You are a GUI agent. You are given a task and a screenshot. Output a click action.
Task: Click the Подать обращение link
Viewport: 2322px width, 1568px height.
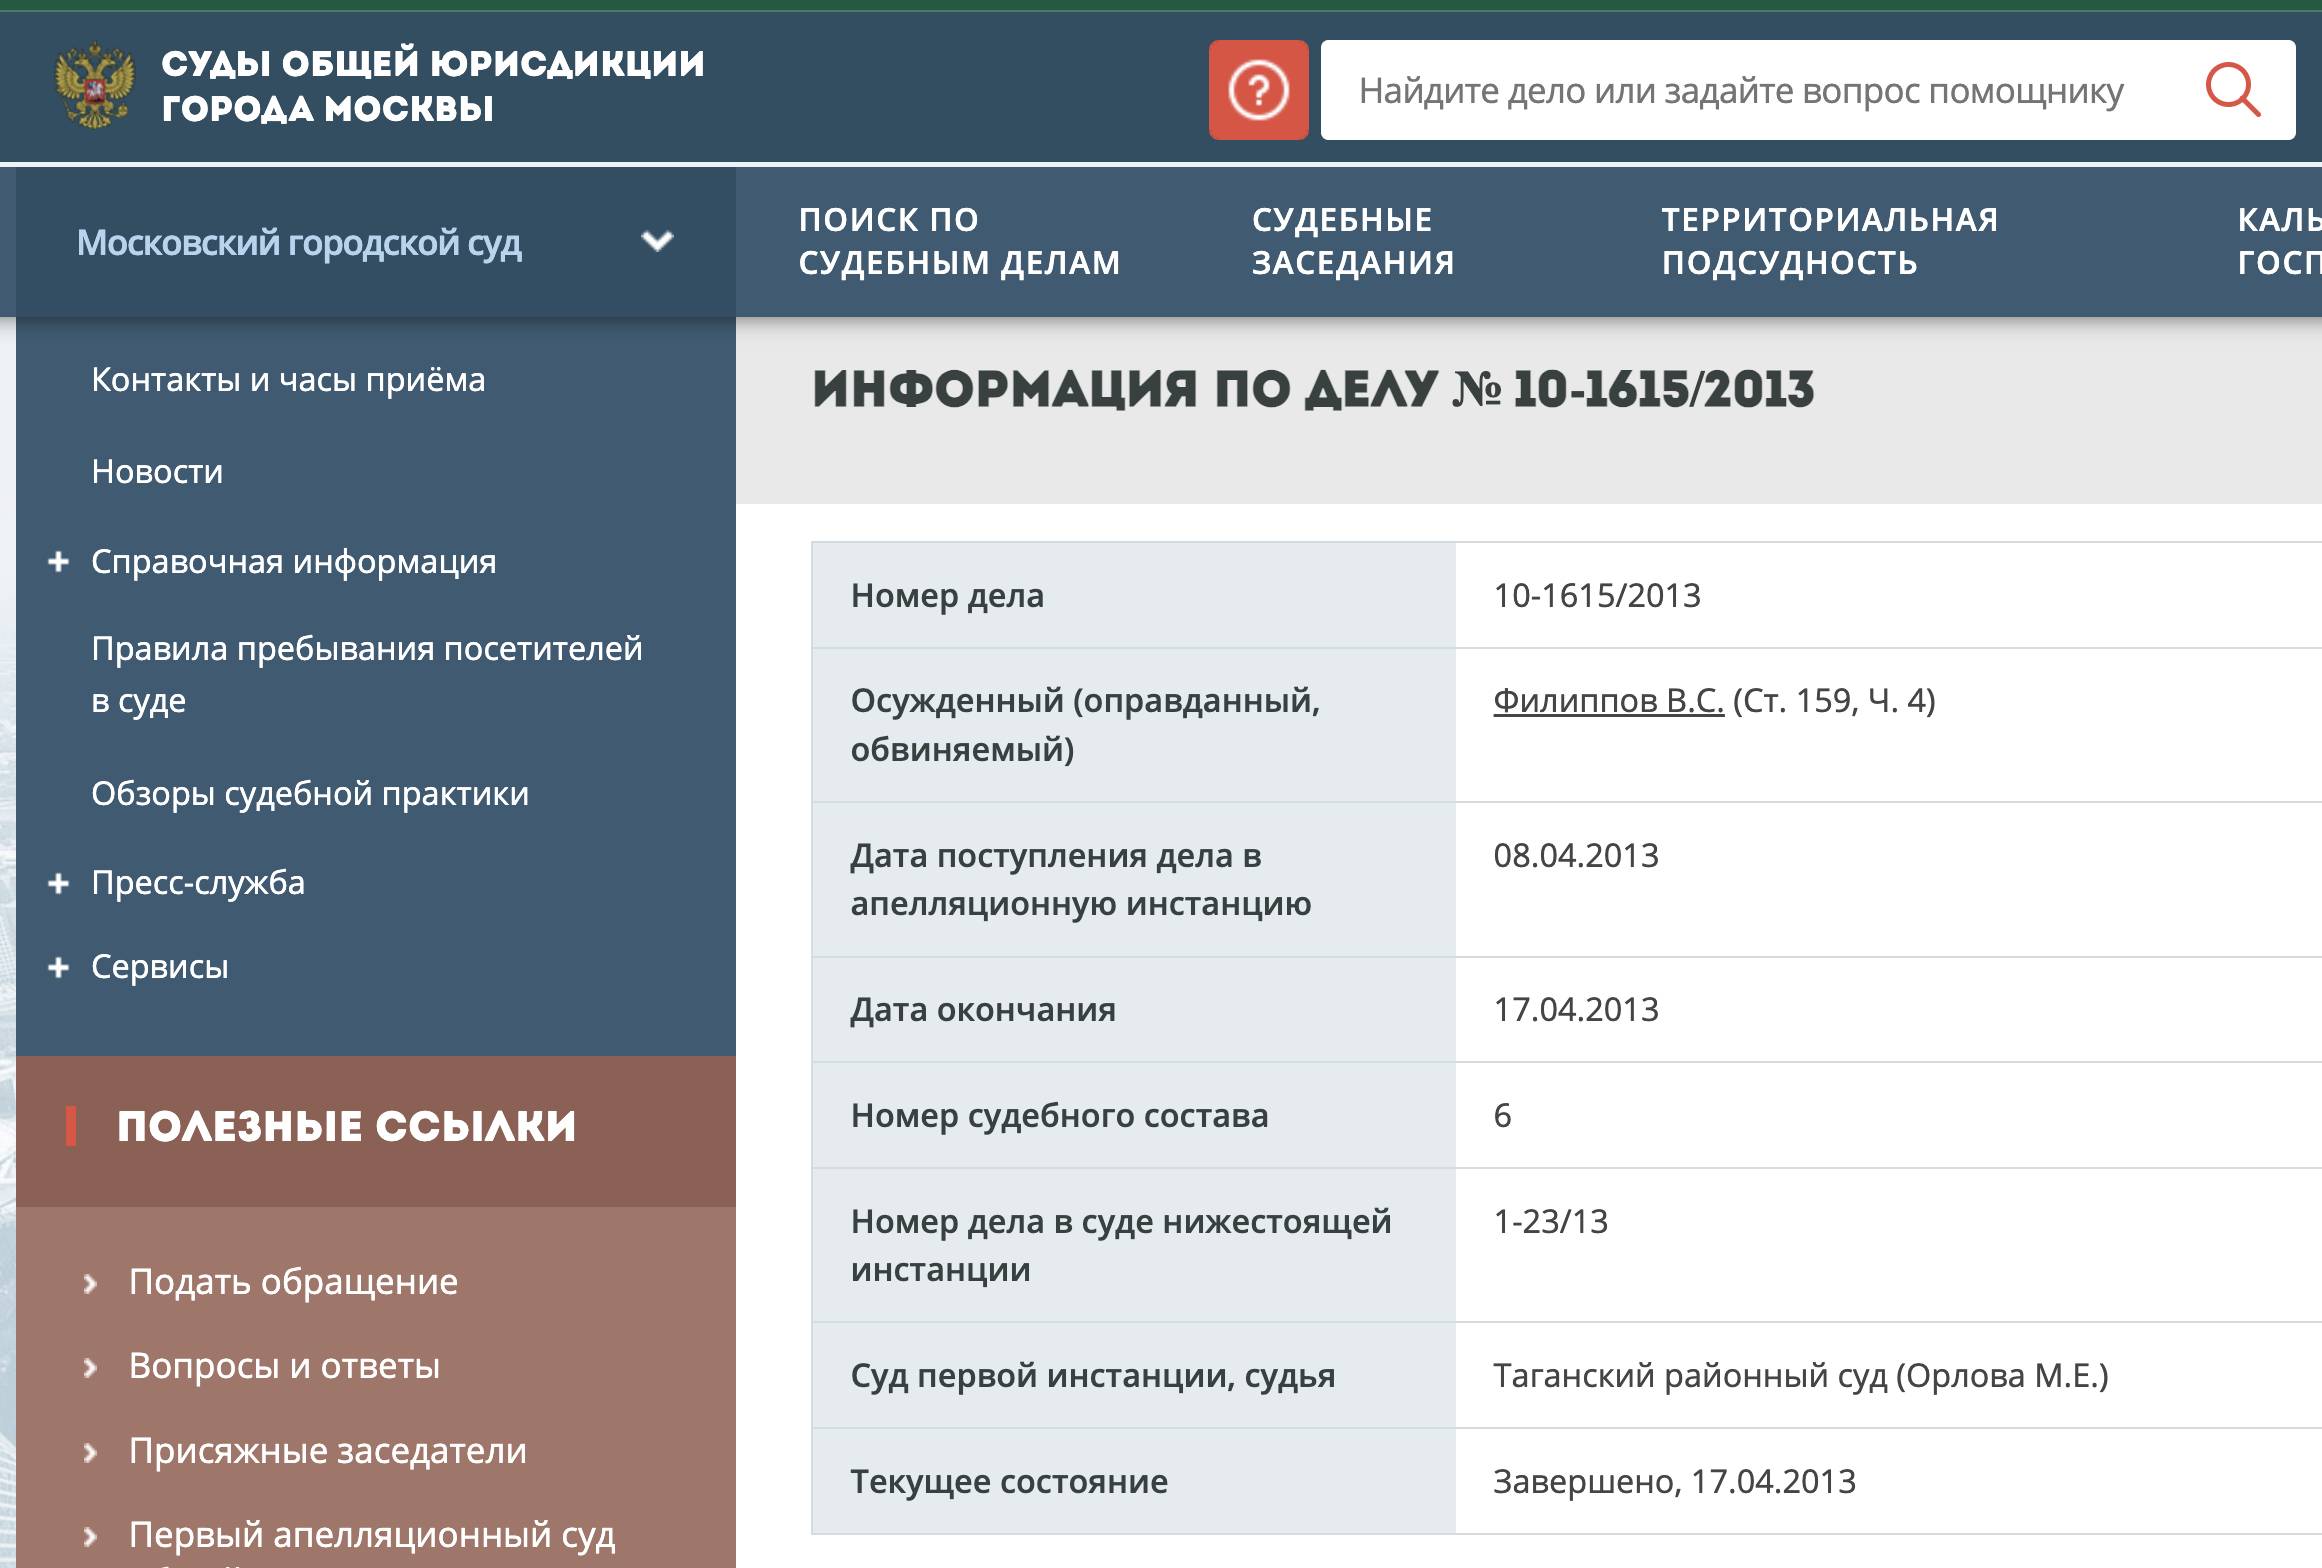[x=293, y=1281]
